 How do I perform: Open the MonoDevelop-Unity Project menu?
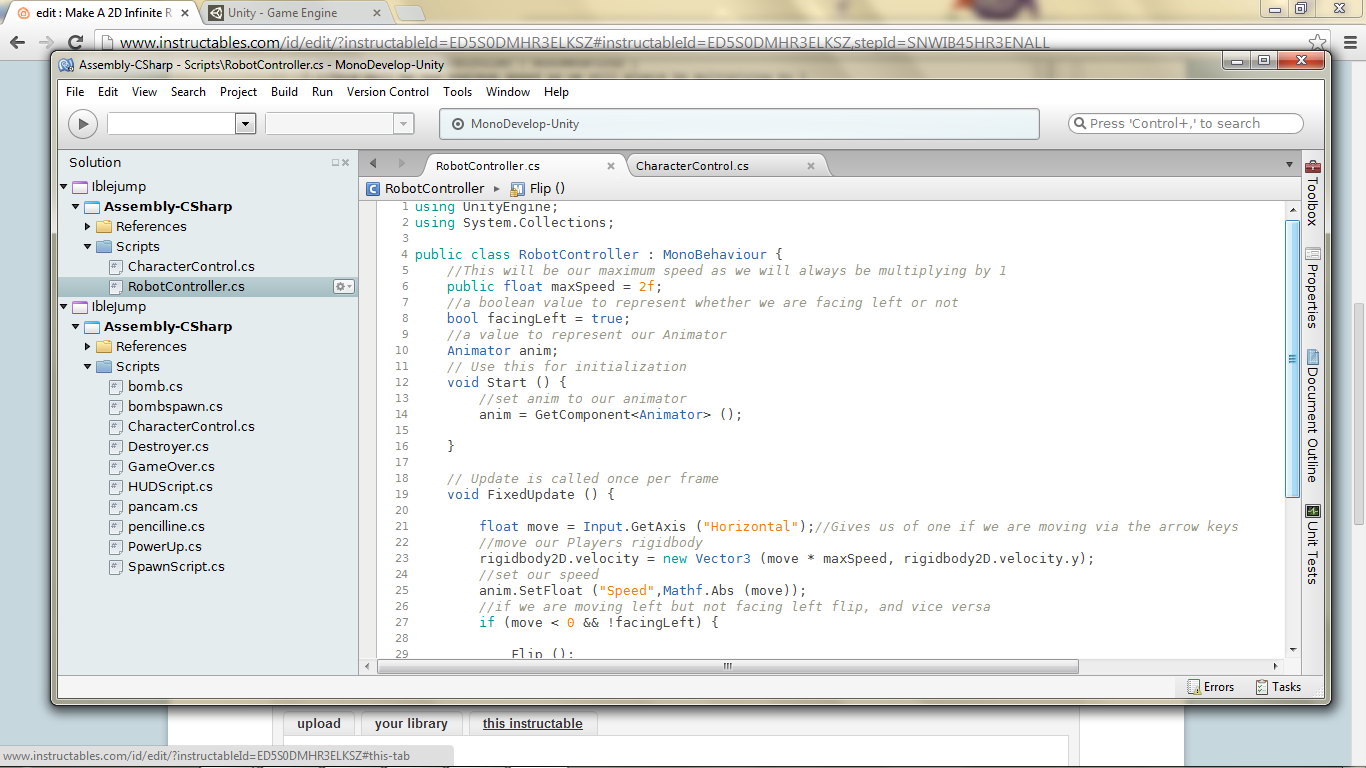click(x=238, y=92)
